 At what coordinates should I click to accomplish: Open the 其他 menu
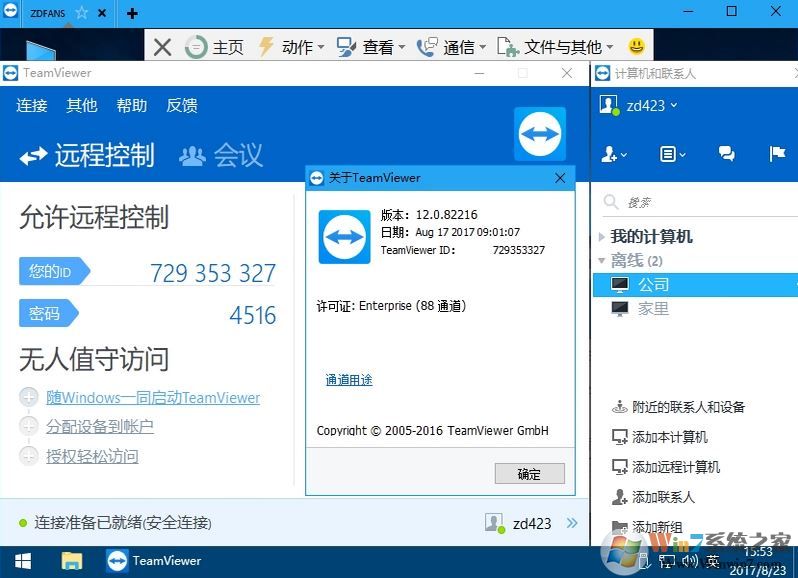tap(81, 105)
